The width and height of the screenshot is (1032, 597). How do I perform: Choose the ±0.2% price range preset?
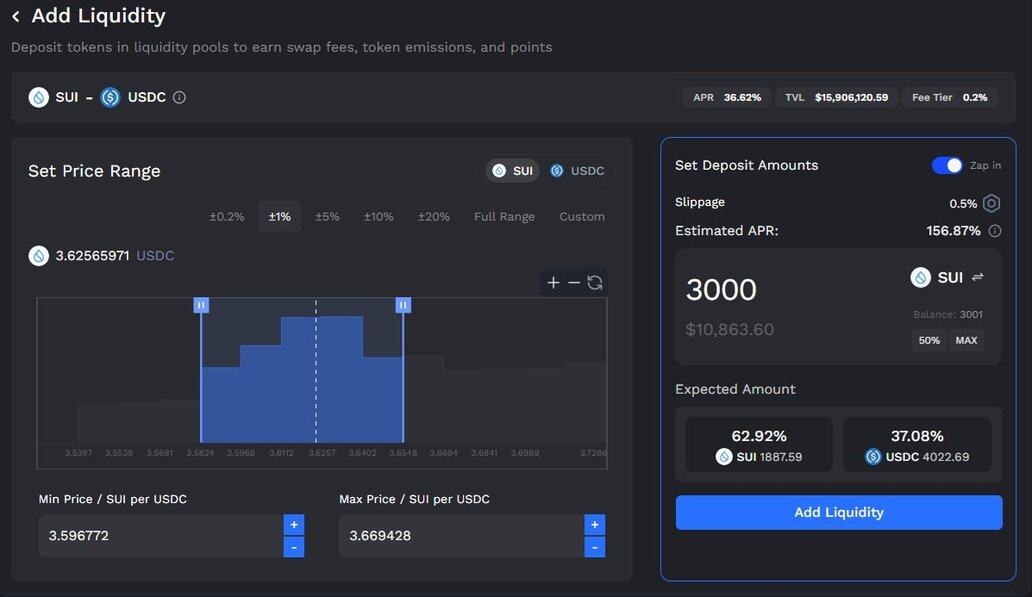(x=227, y=217)
